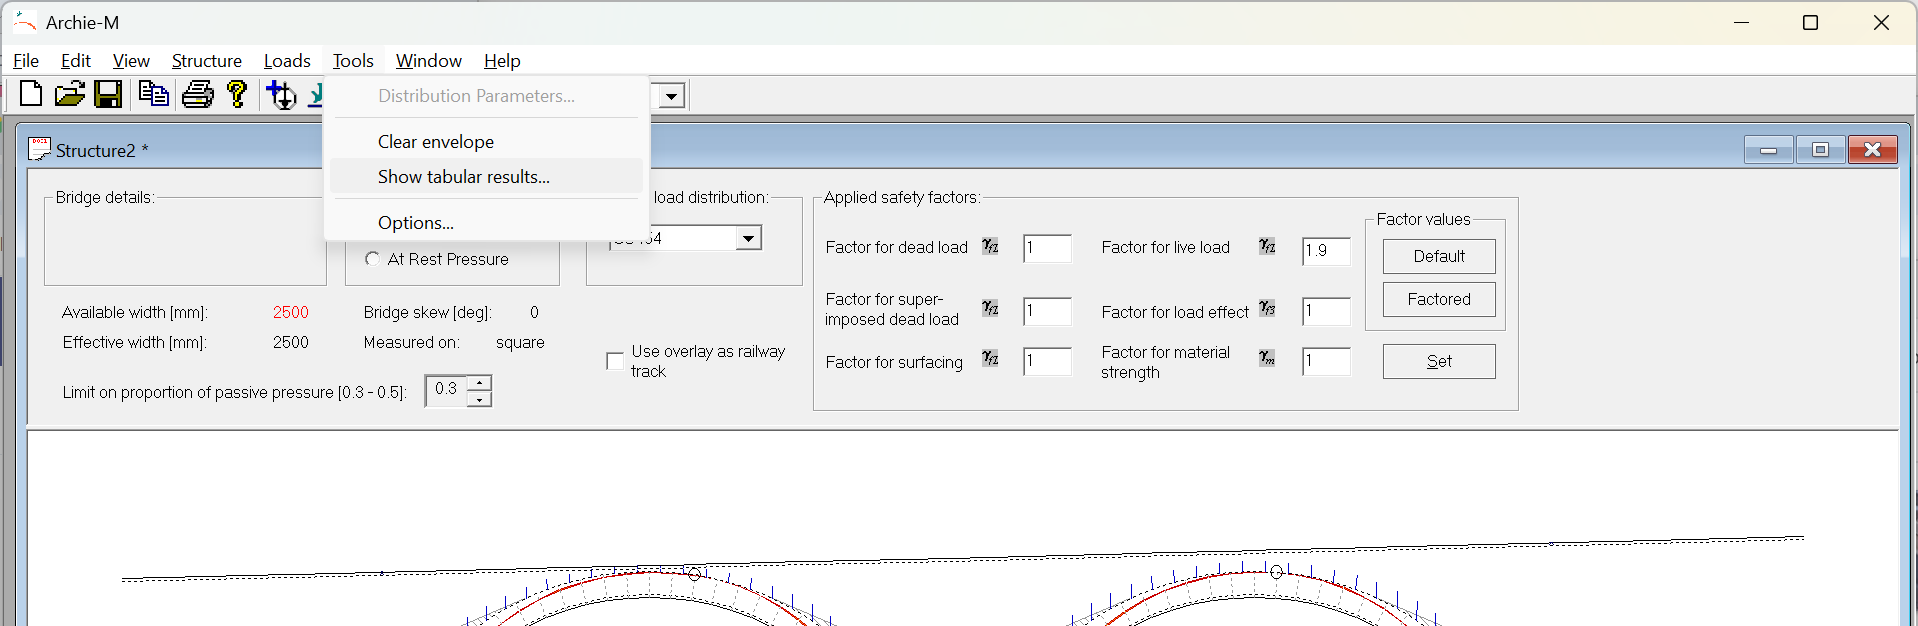Image resolution: width=1918 pixels, height=626 pixels.
Task: Open the Edit menu
Action: coord(76,61)
